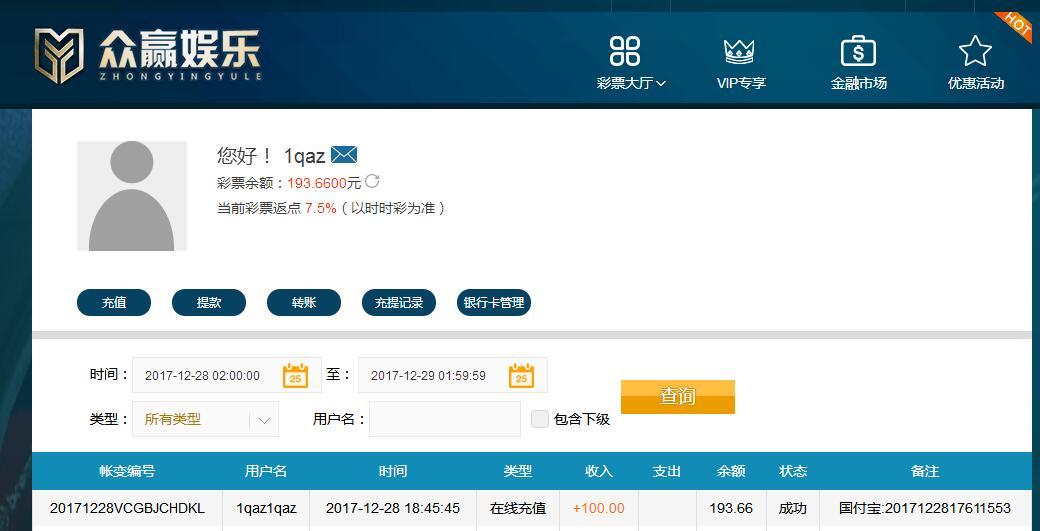Open the start time calendar icon

pyautogui.click(x=296, y=375)
